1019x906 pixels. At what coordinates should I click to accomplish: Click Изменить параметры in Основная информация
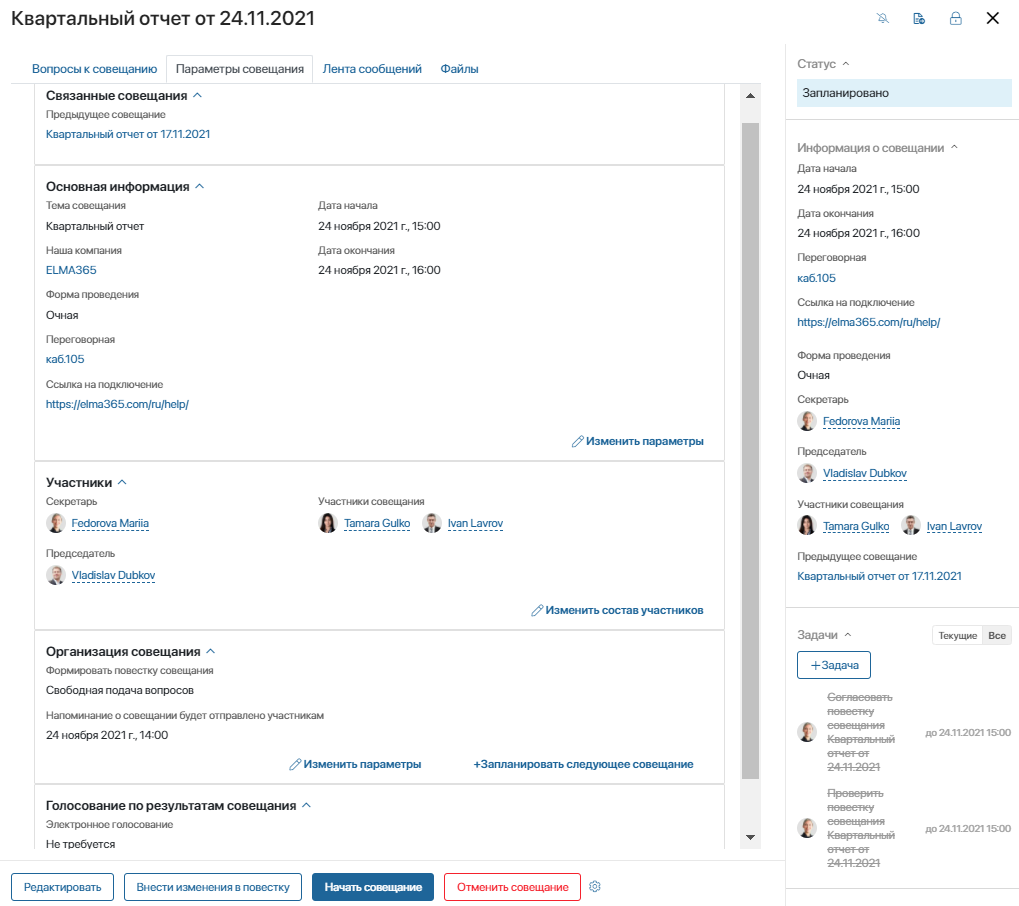pos(645,441)
